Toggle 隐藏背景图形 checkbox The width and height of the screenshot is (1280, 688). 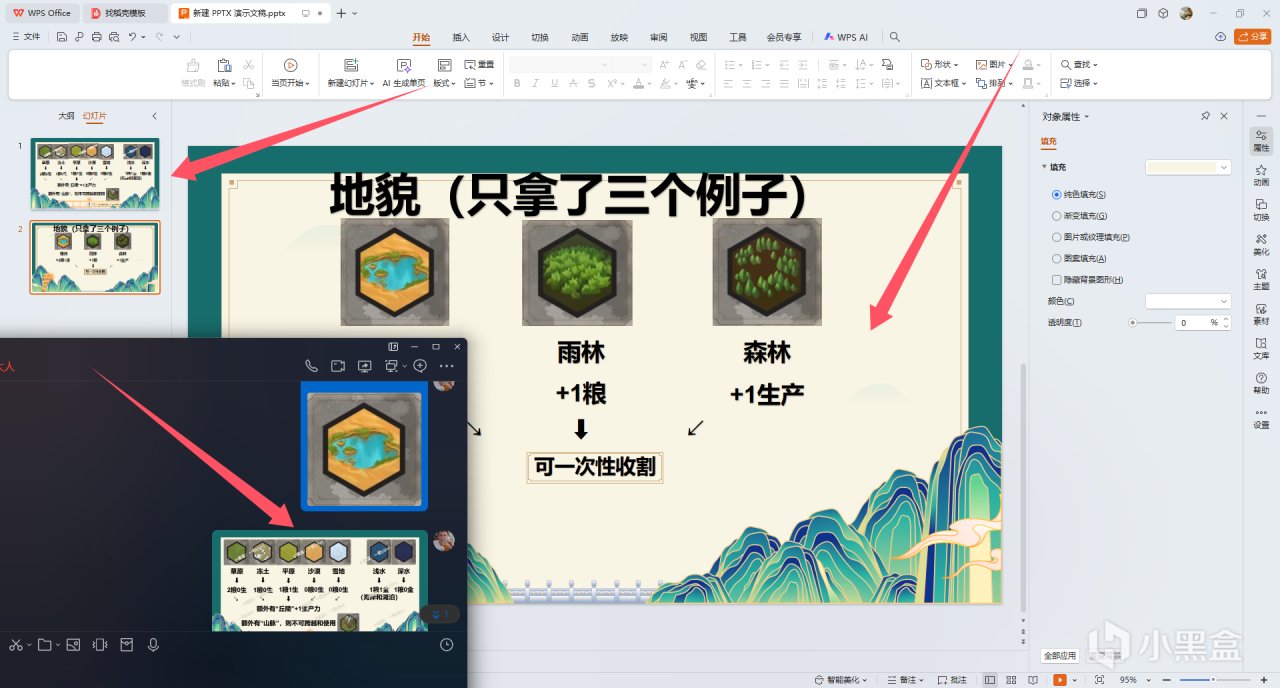tap(1057, 280)
